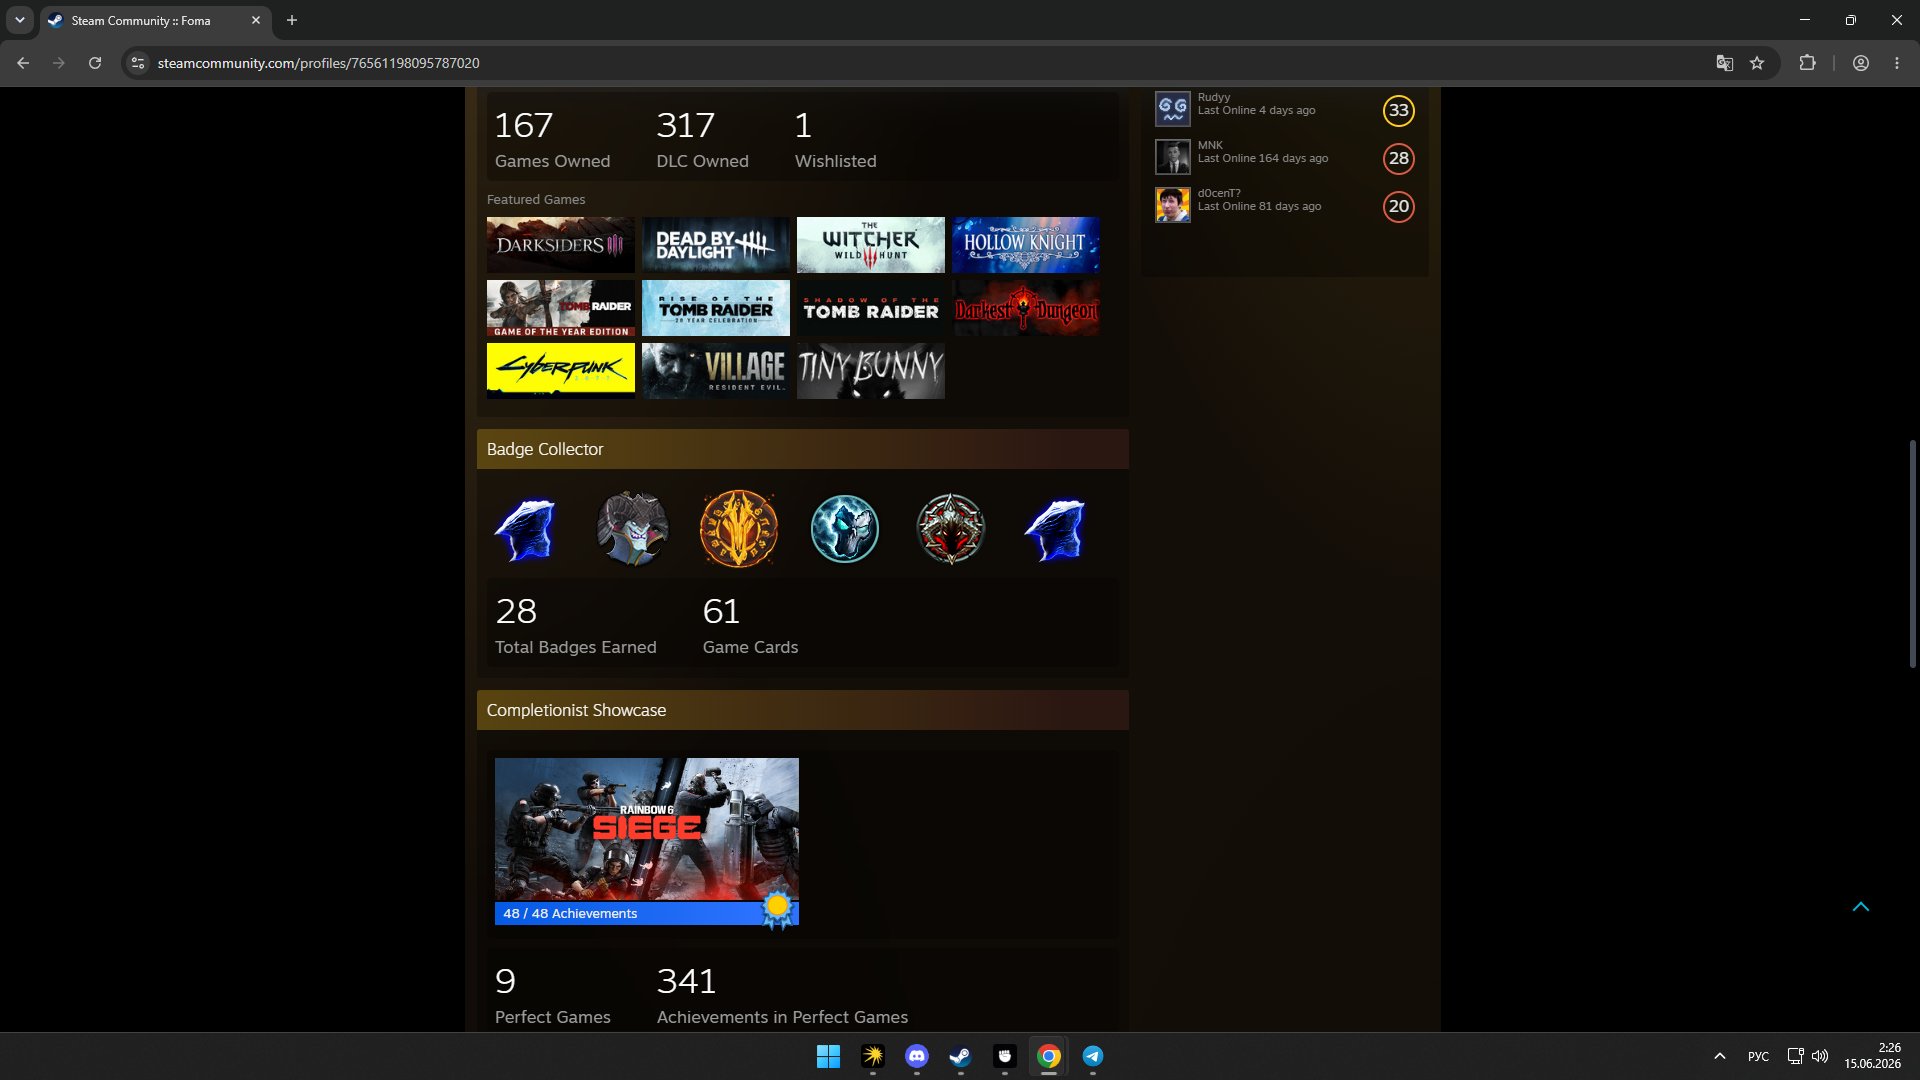The width and height of the screenshot is (1920, 1080).
Task: Go back to the previous page
Action: 23,63
